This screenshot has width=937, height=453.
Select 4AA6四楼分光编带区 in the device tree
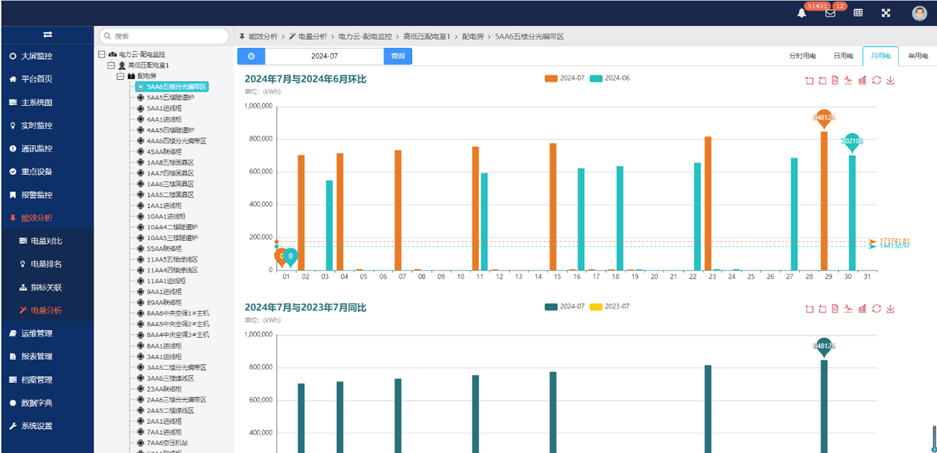tap(176, 141)
